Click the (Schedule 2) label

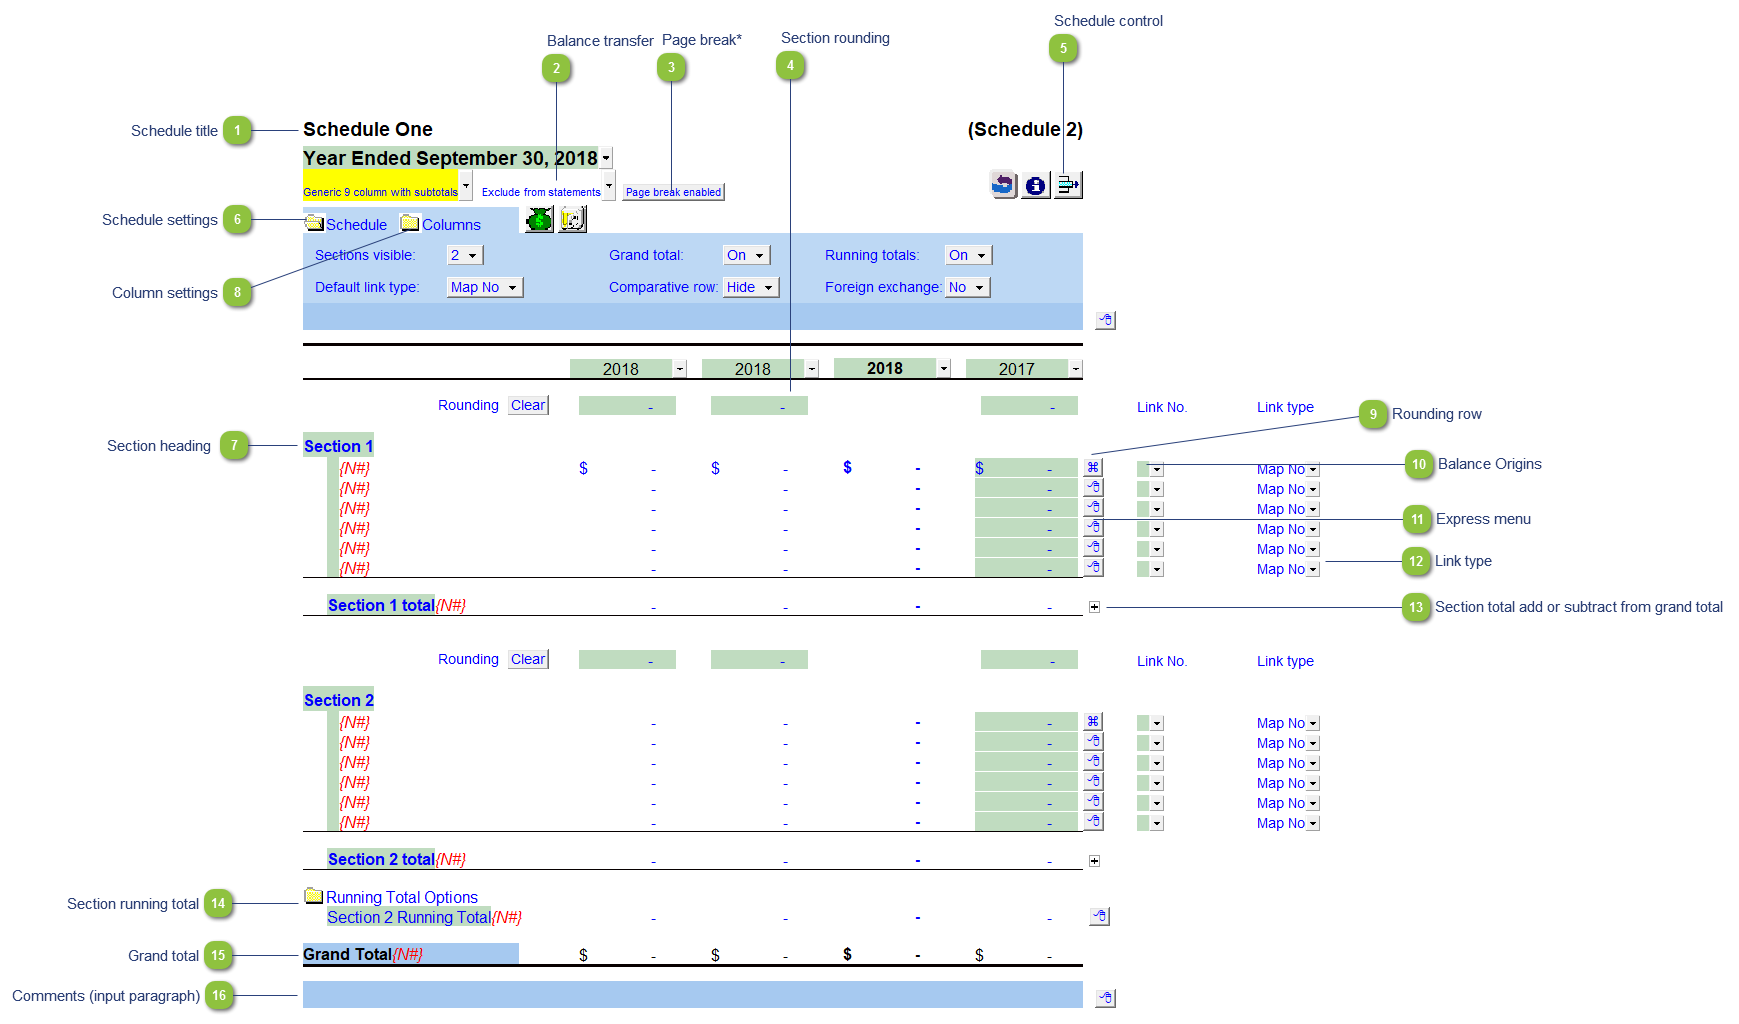pos(1025,129)
